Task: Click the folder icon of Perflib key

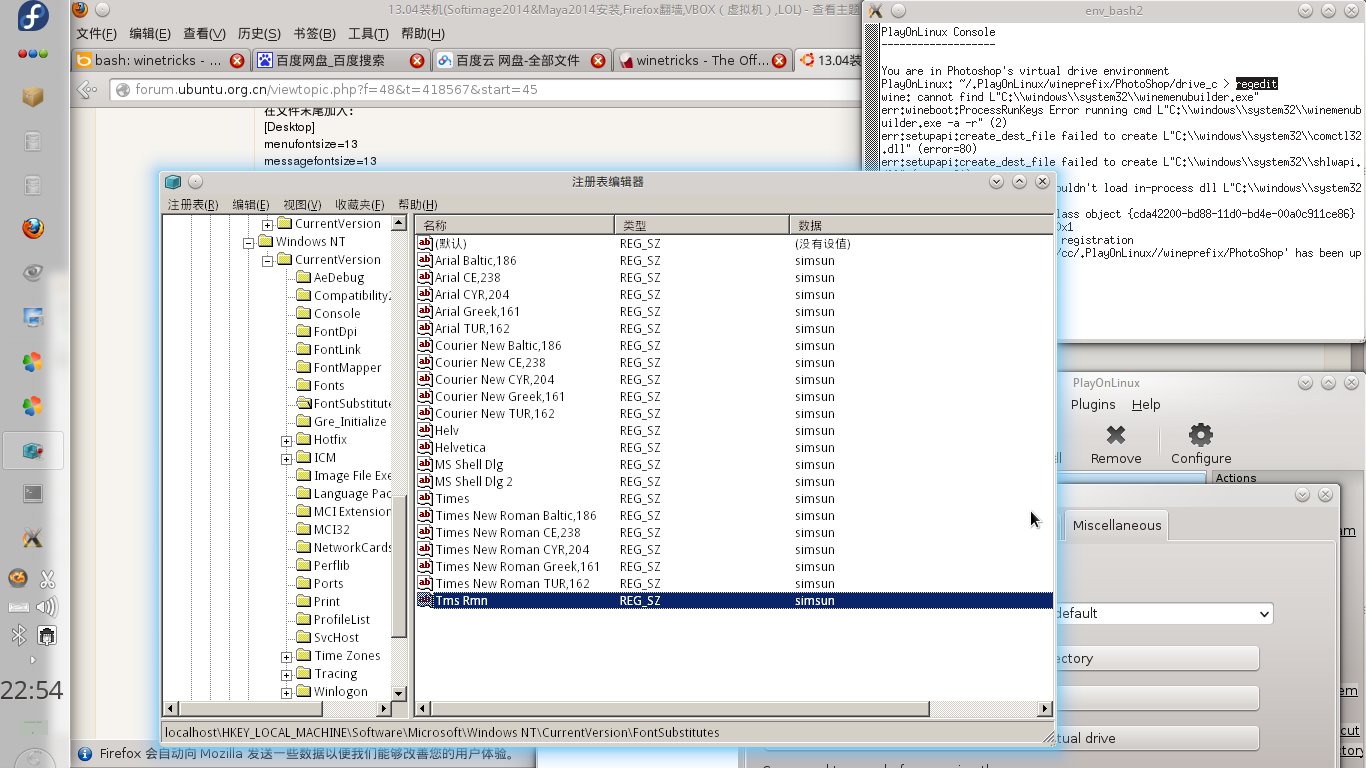Action: (x=303, y=565)
